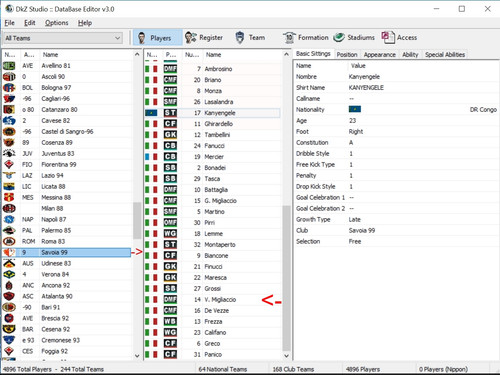Click the DR Congo flag next to Kanyengele
Screen dimensions: 500x375
(151, 113)
